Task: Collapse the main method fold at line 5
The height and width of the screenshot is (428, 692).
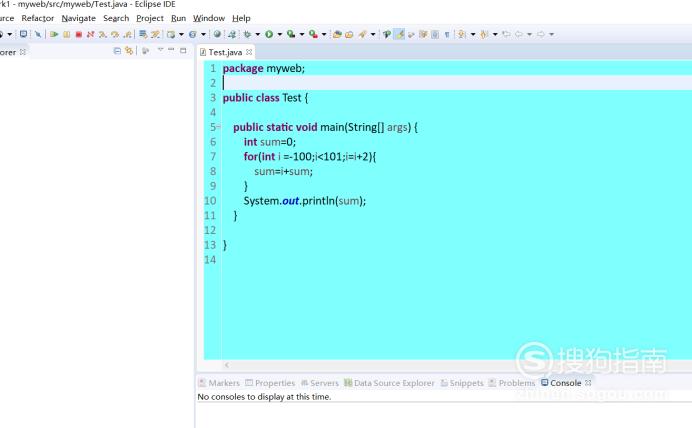Action: [218, 127]
